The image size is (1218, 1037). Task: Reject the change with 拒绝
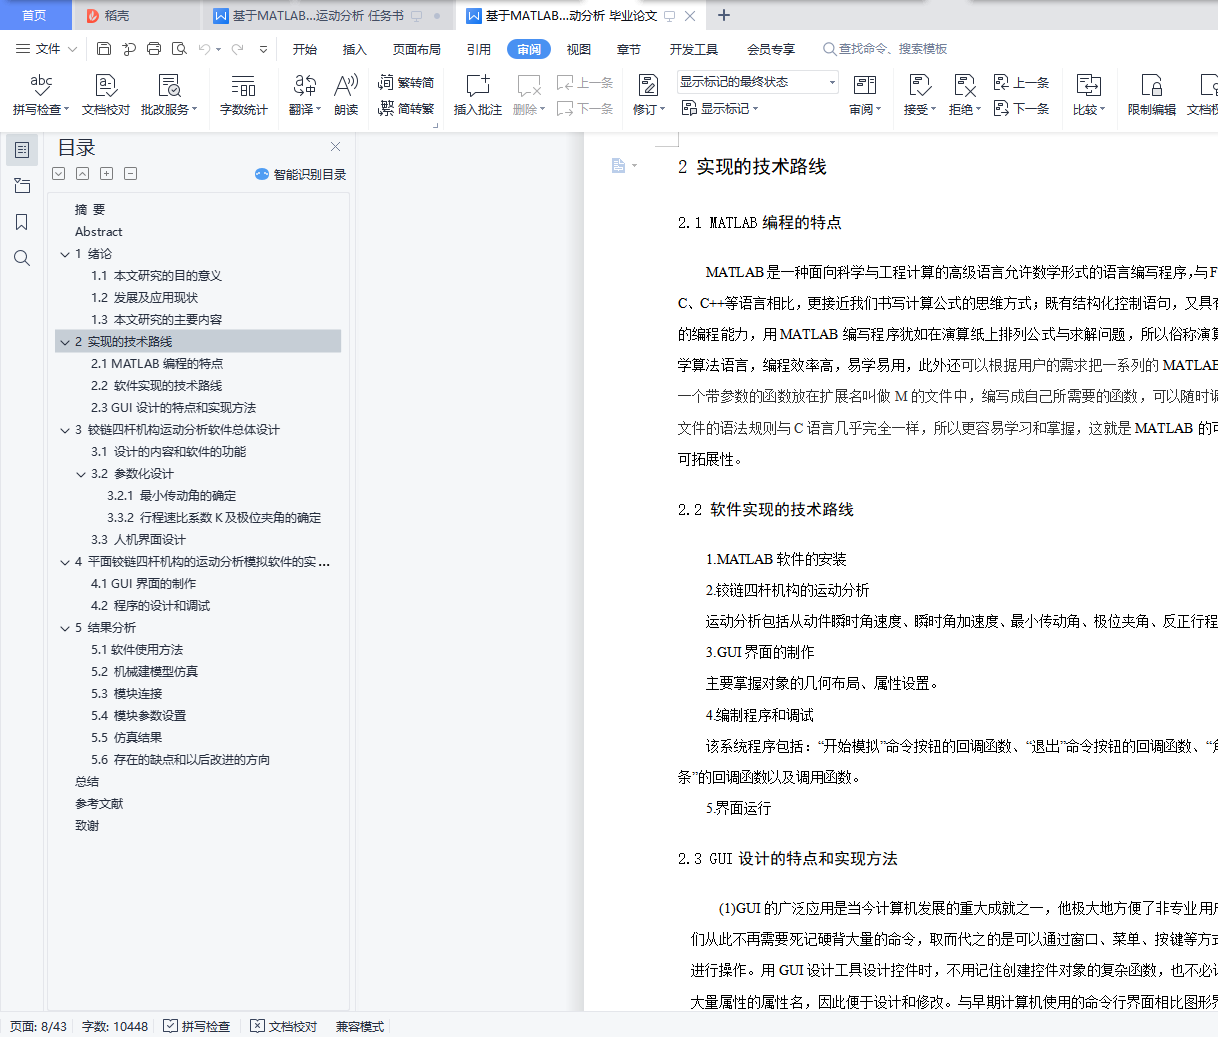[x=965, y=95]
